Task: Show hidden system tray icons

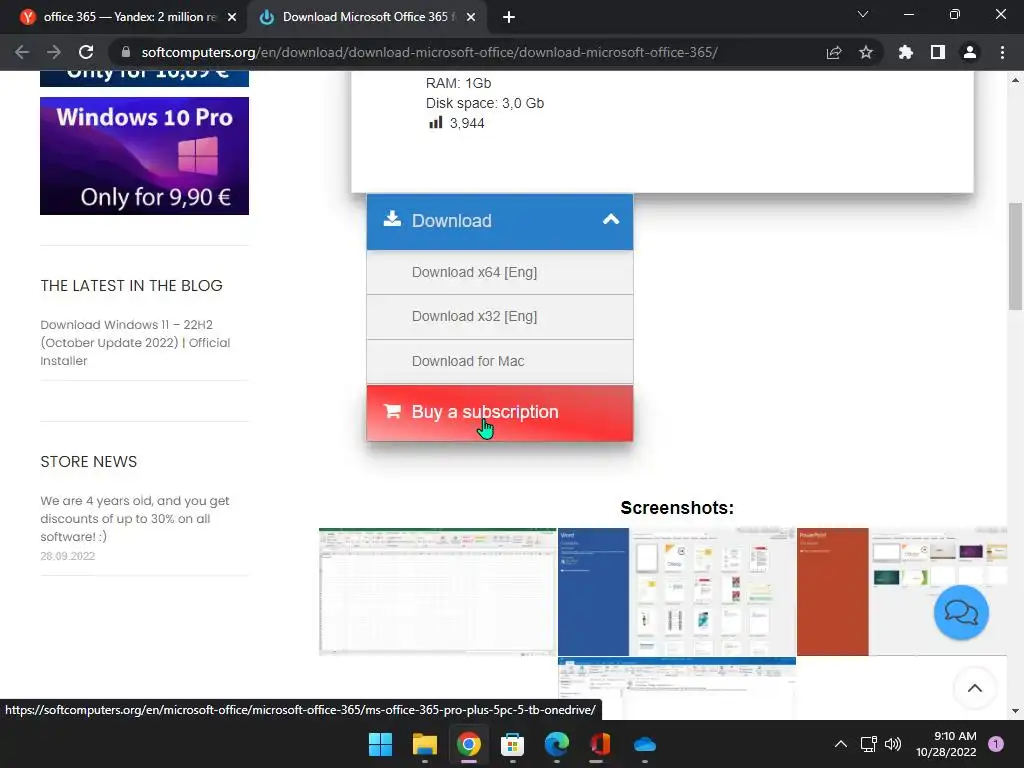Action: tap(841, 744)
